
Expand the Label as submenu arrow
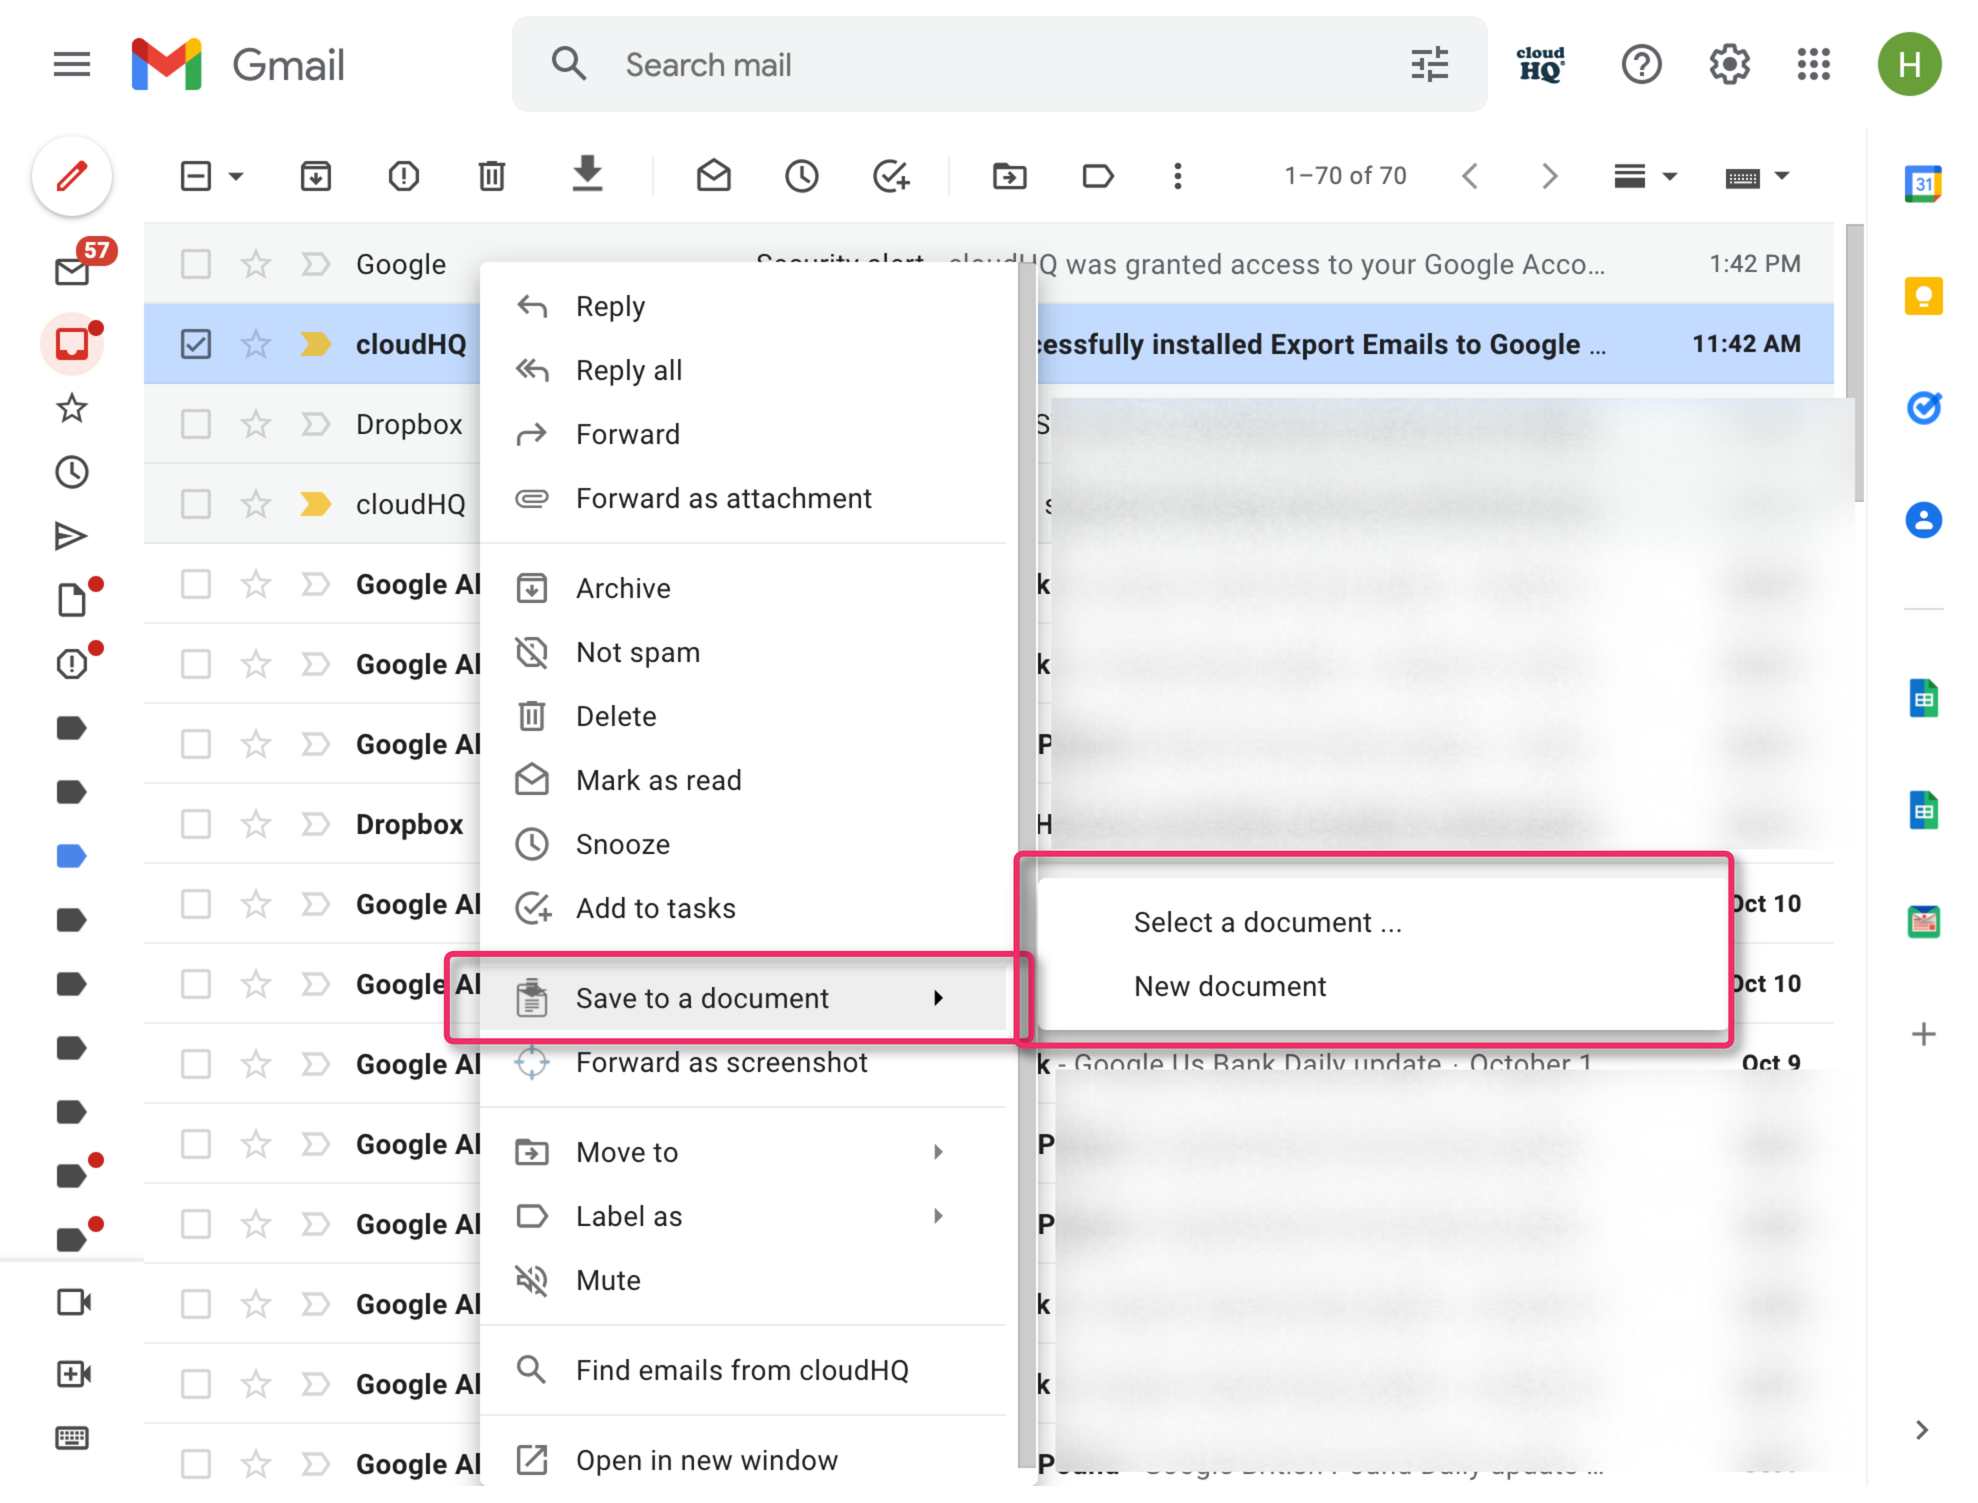938,1216
